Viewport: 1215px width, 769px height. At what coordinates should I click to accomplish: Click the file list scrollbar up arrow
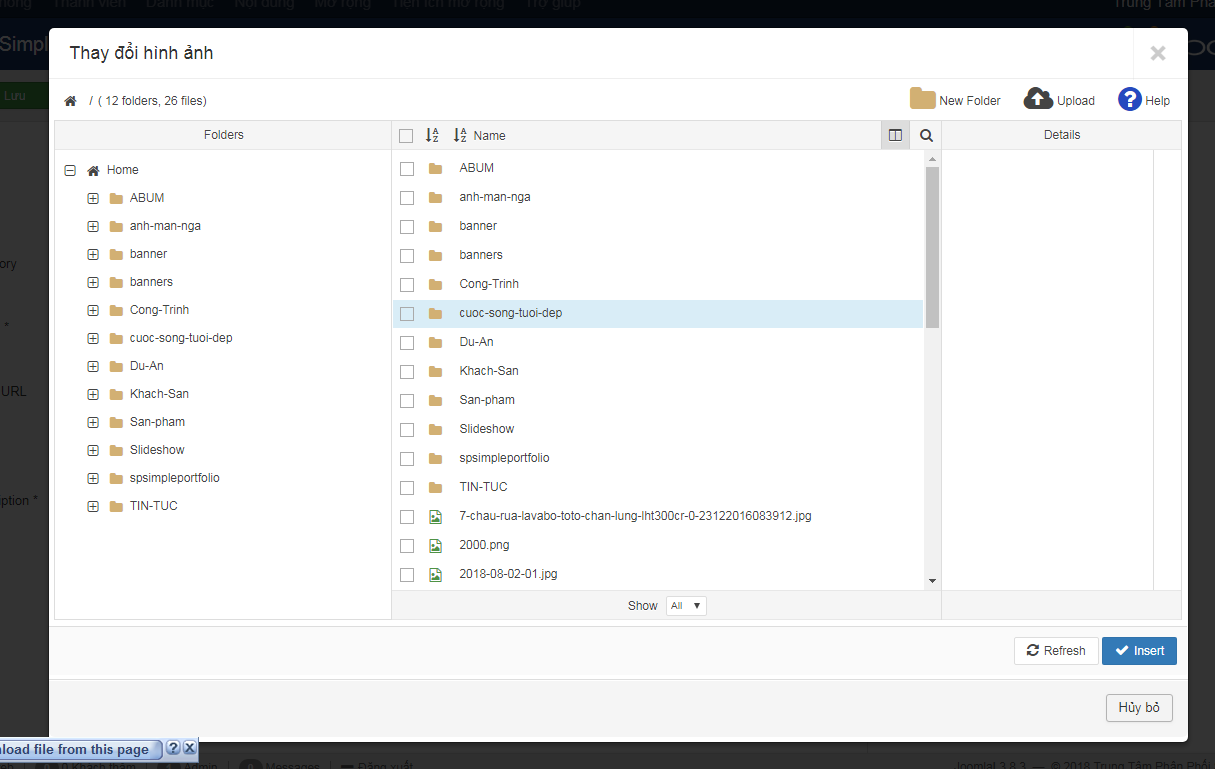tap(932, 159)
